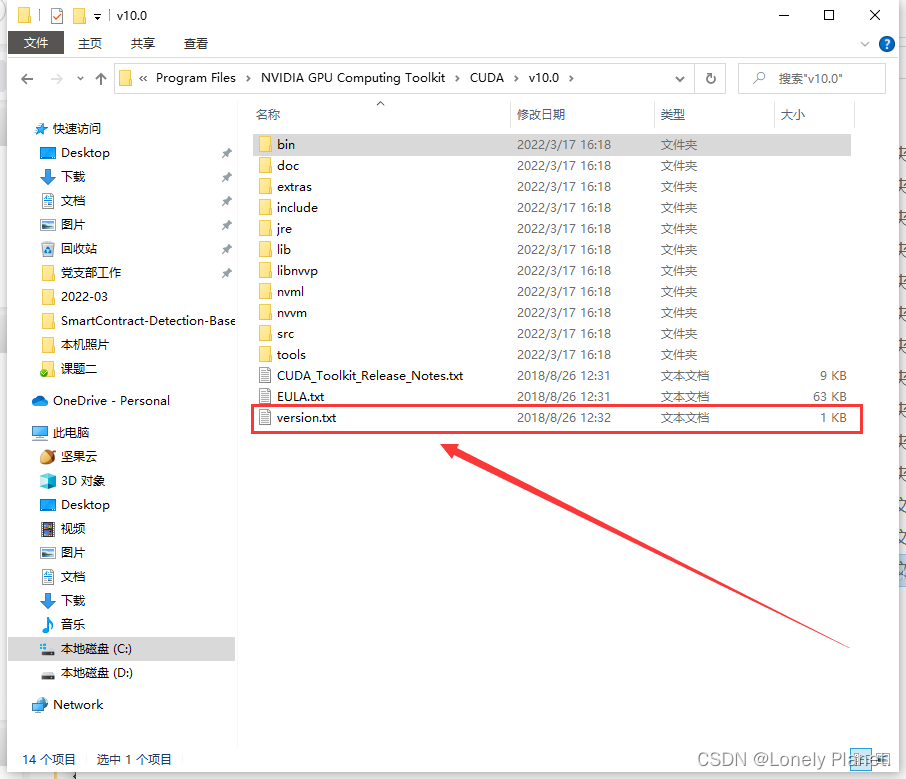Viewport: 906px width, 779px height.
Task: Select 快速访问 in navigation pane
Action: (x=77, y=129)
